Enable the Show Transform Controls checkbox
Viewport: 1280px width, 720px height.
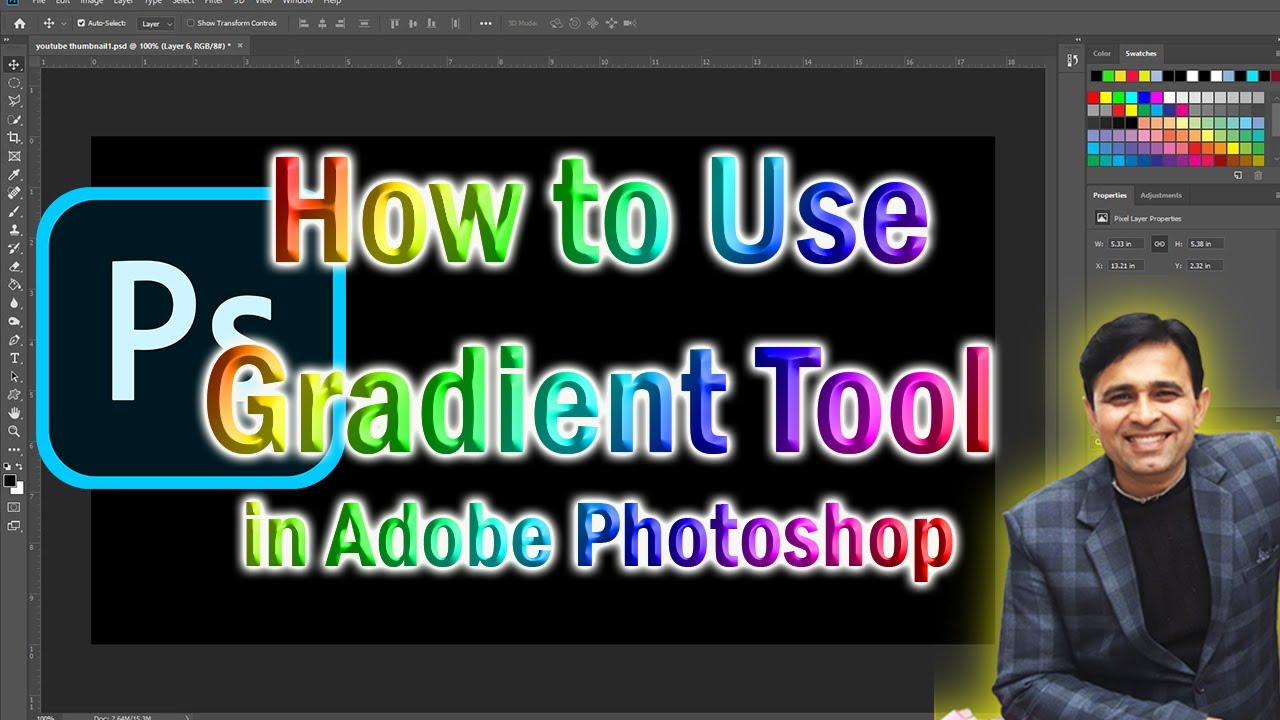(x=191, y=23)
